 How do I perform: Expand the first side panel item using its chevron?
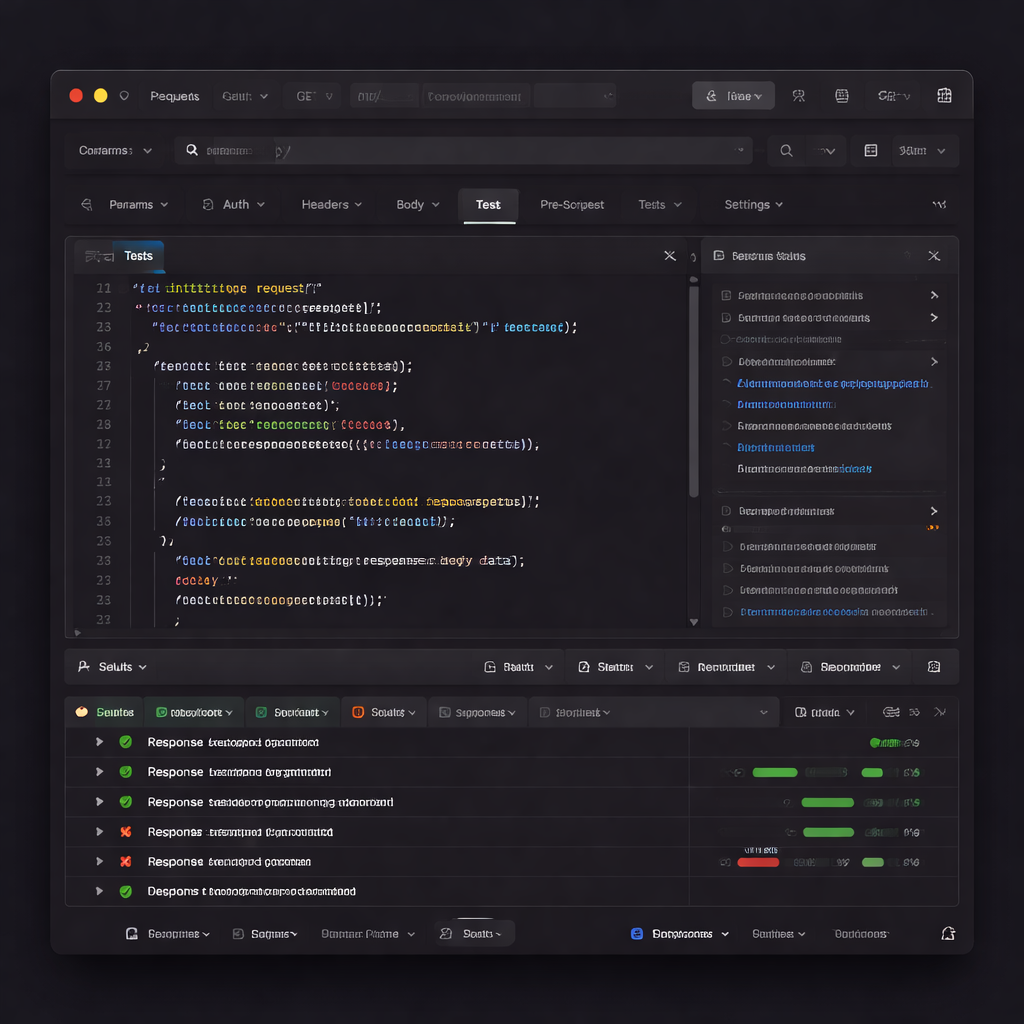point(934,296)
